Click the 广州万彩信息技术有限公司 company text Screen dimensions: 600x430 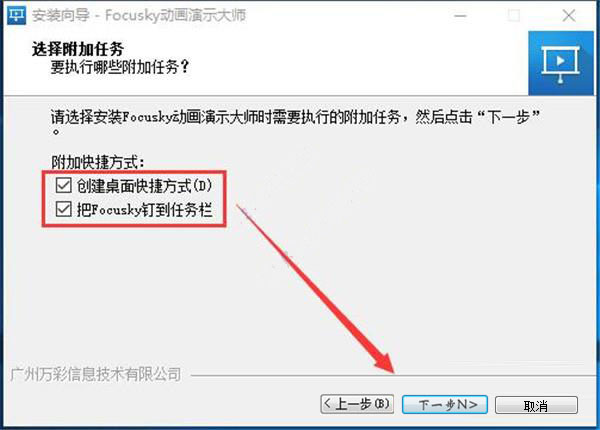[95, 374]
